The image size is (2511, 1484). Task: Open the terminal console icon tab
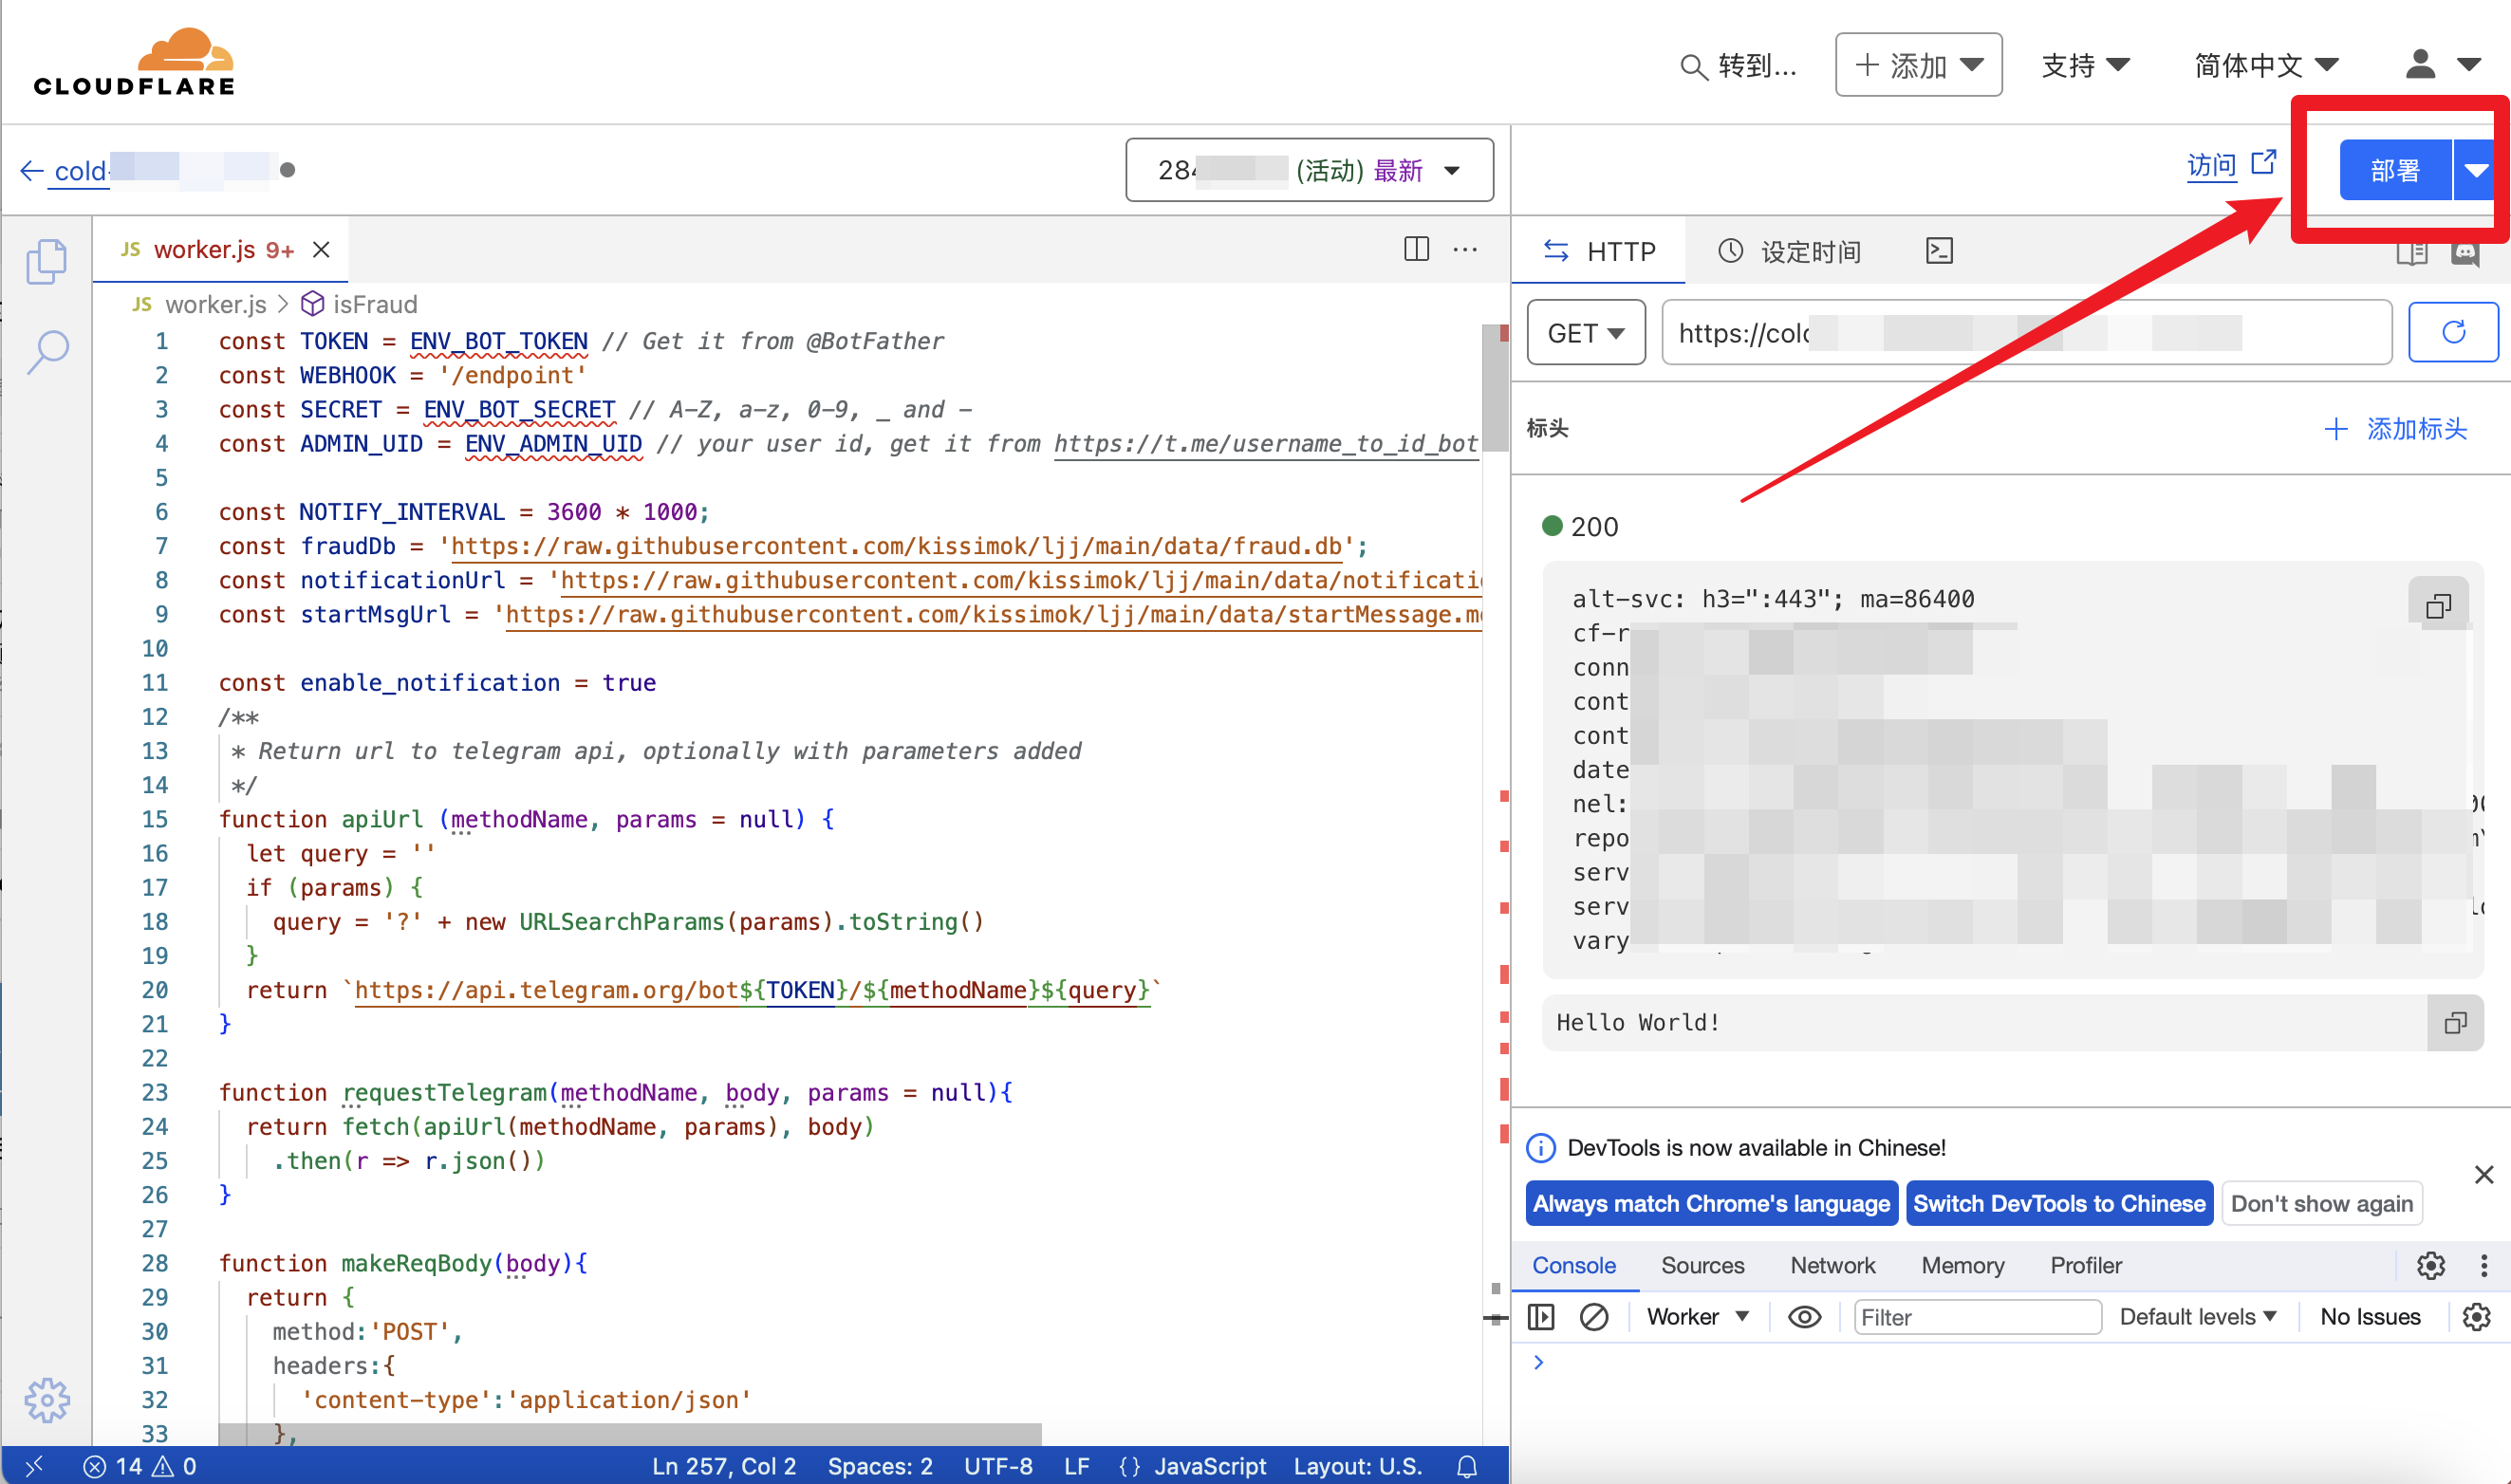click(1939, 250)
